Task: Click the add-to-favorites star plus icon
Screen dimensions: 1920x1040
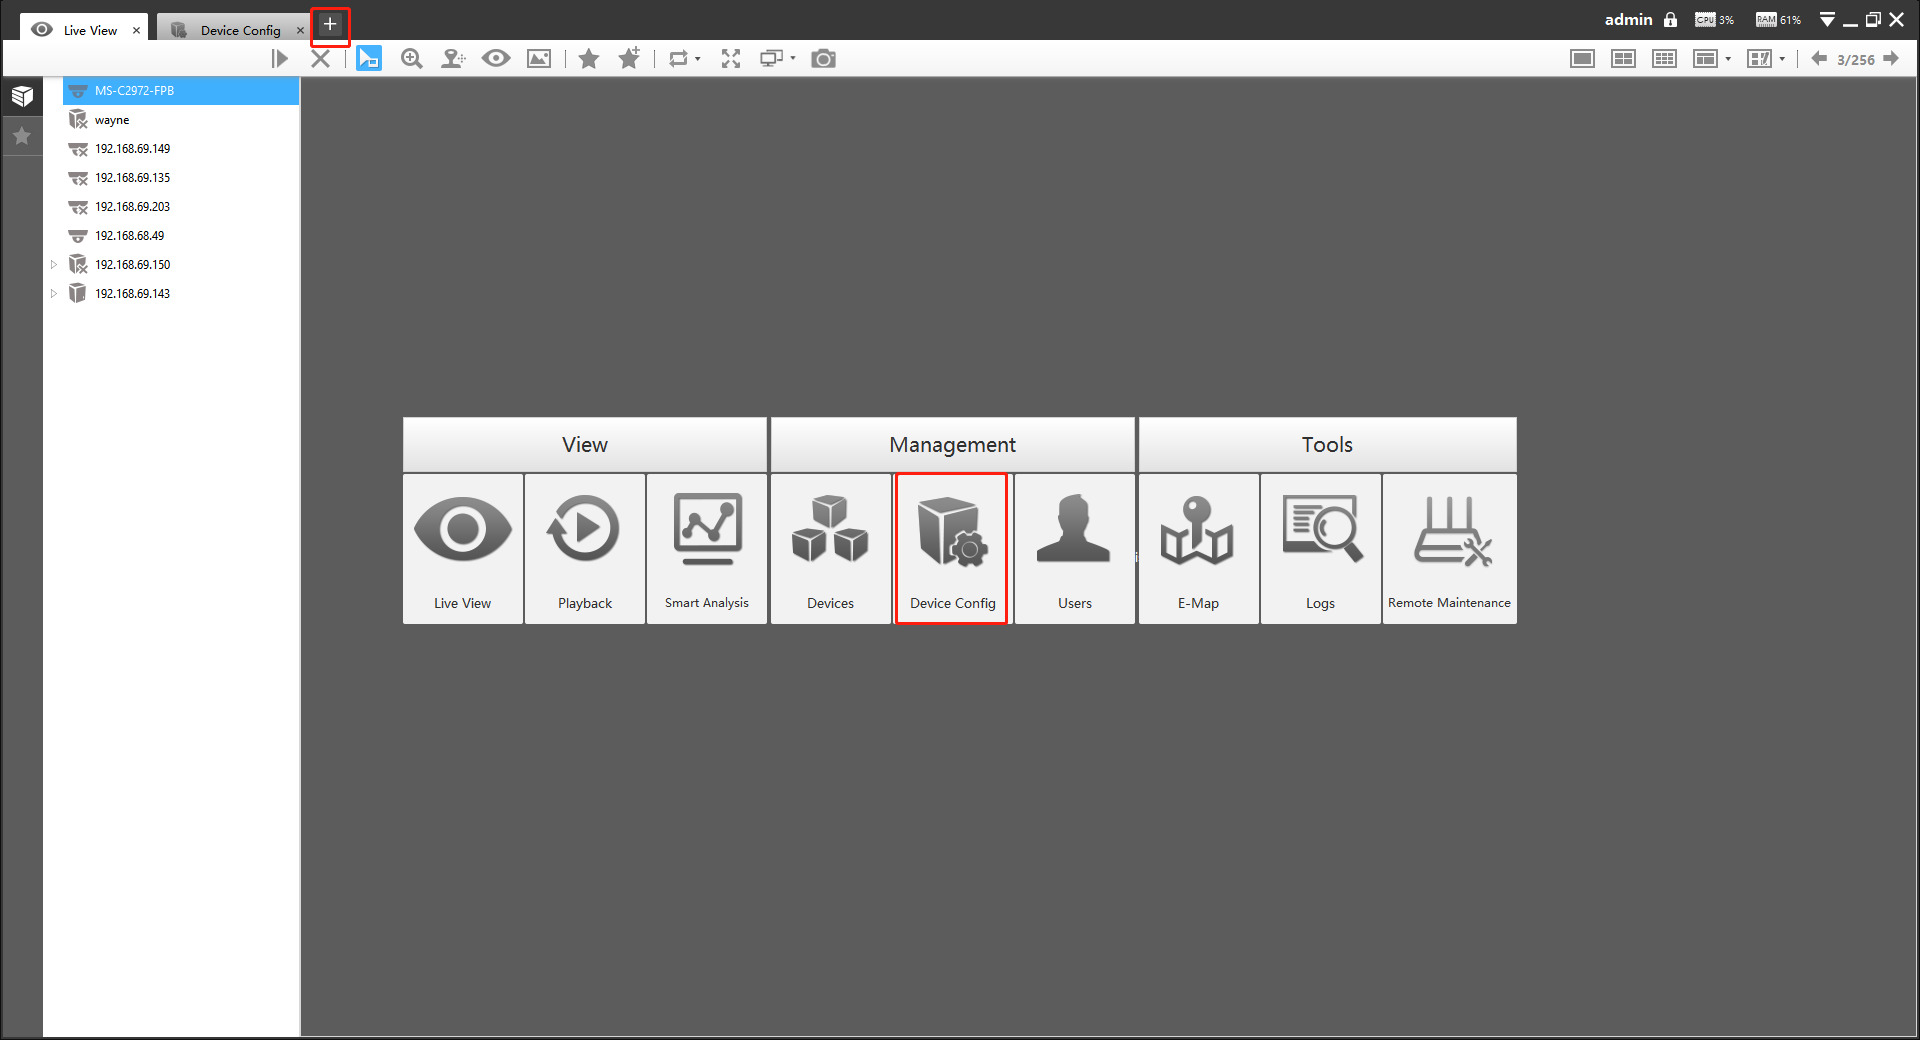Action: point(629,59)
